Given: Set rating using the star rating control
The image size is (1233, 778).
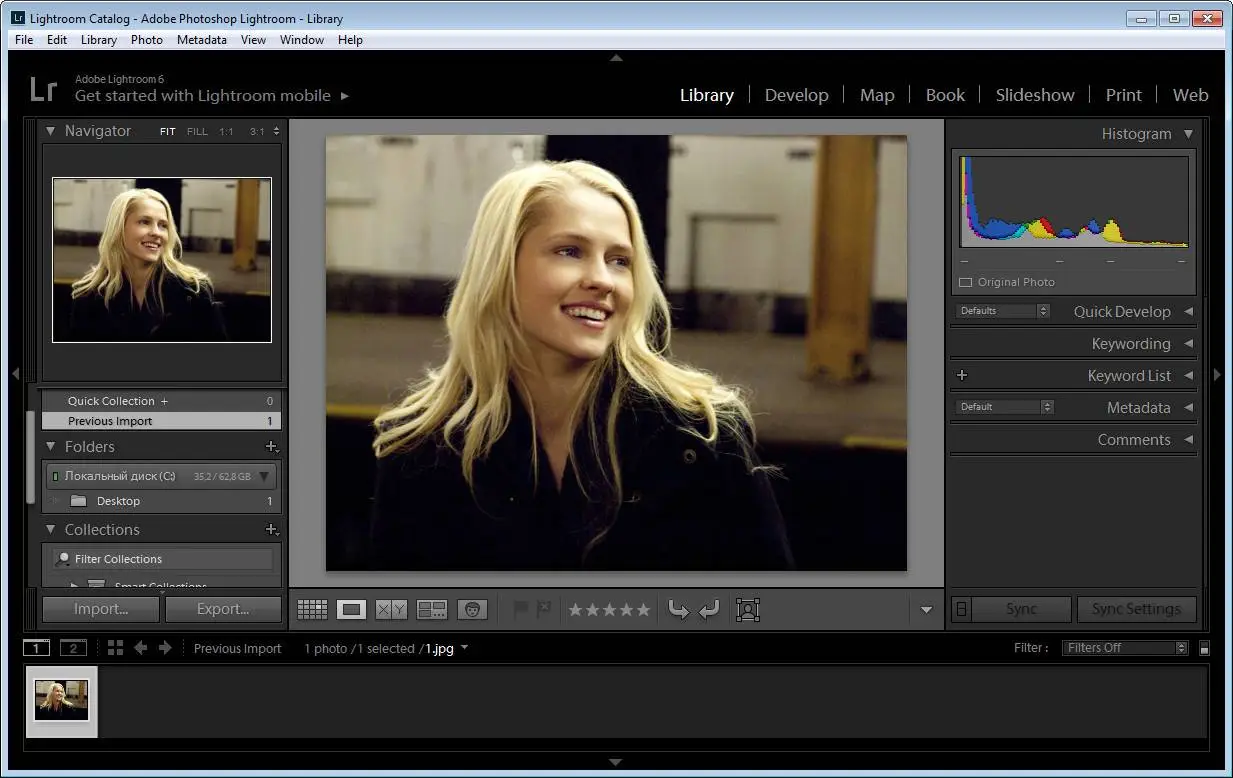Looking at the screenshot, I should tap(609, 609).
